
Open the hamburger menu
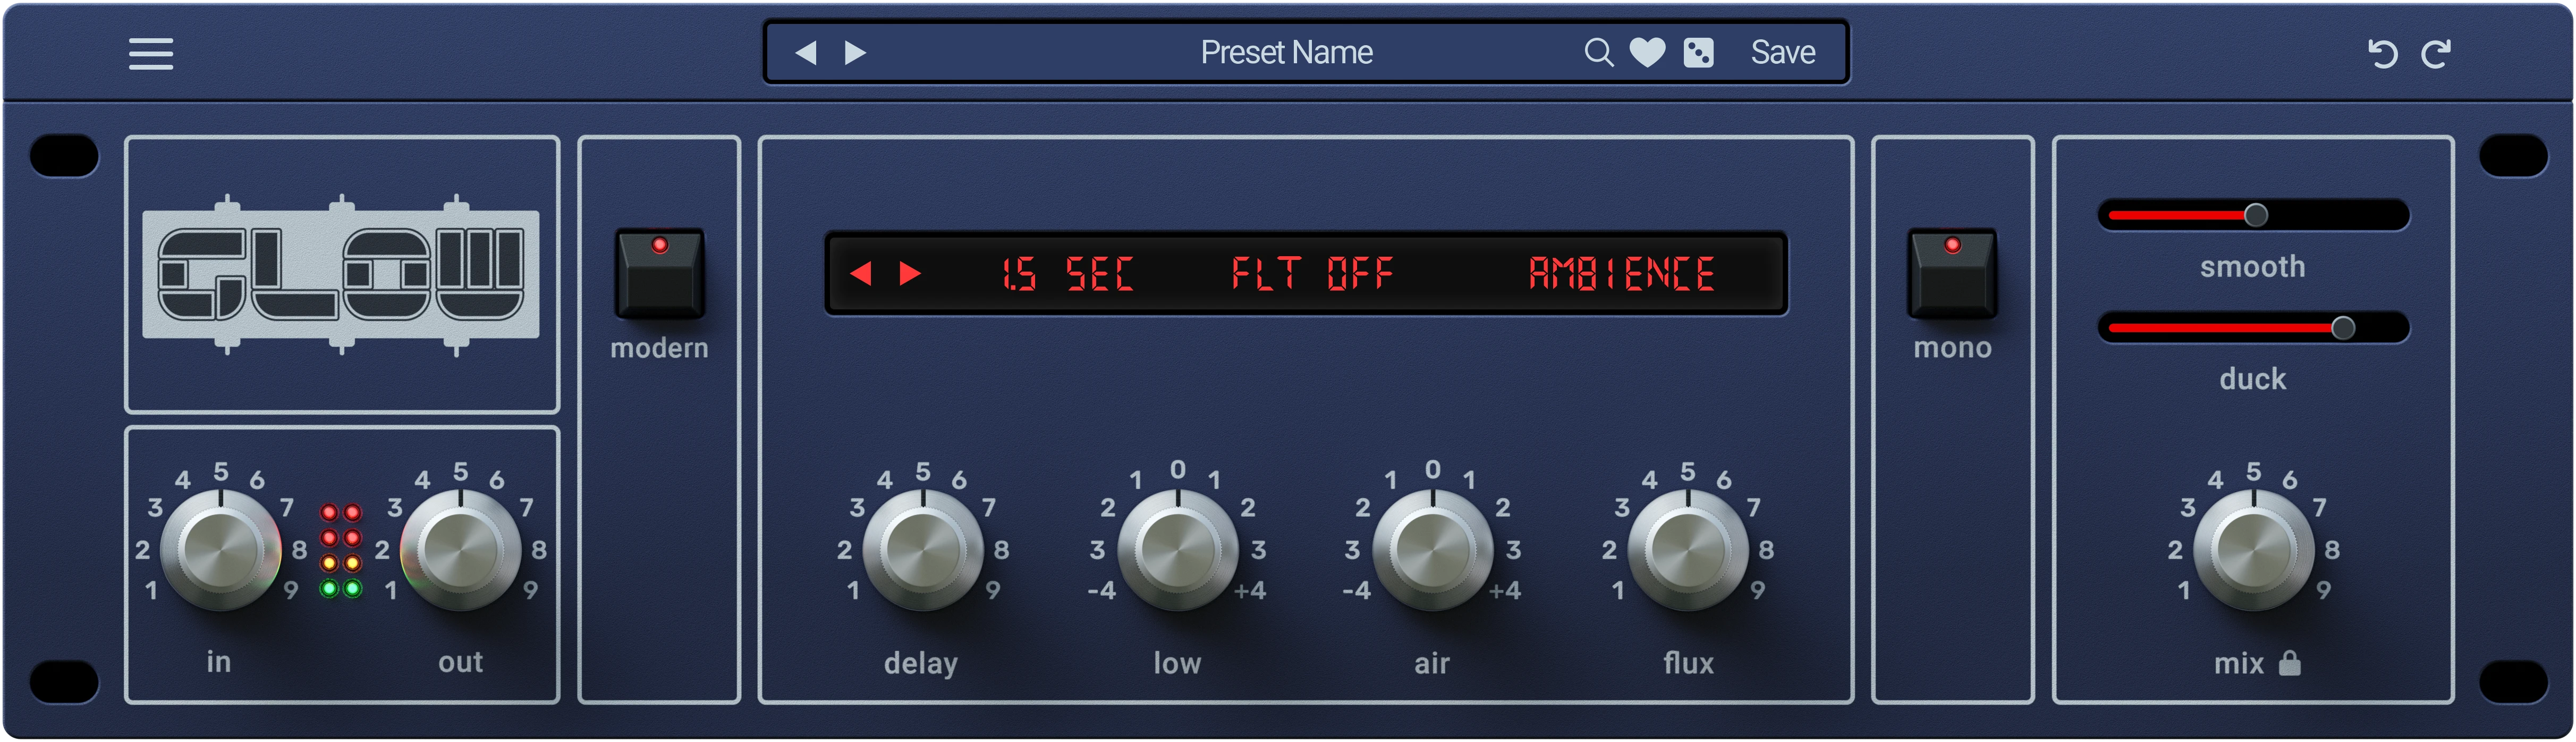(151, 53)
